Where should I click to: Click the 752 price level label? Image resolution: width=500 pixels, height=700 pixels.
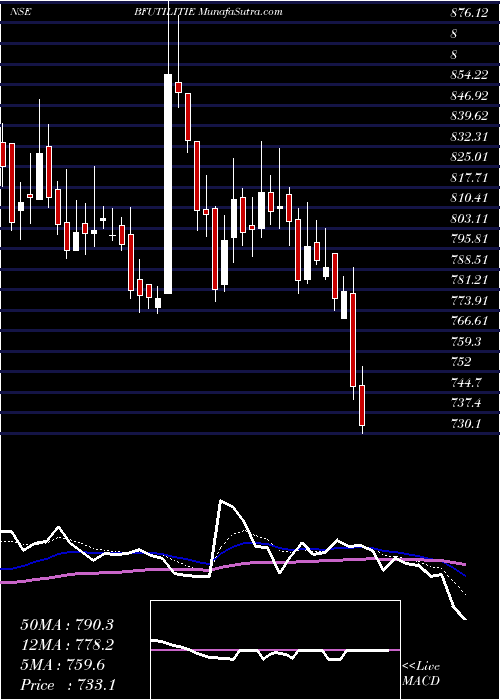(461, 362)
